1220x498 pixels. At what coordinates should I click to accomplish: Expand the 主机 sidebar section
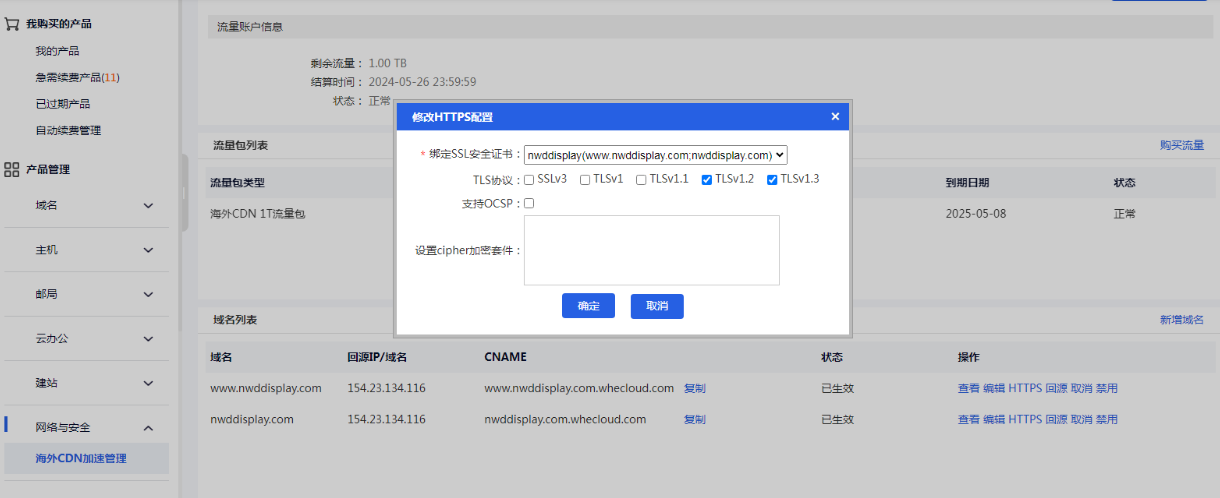coord(148,250)
